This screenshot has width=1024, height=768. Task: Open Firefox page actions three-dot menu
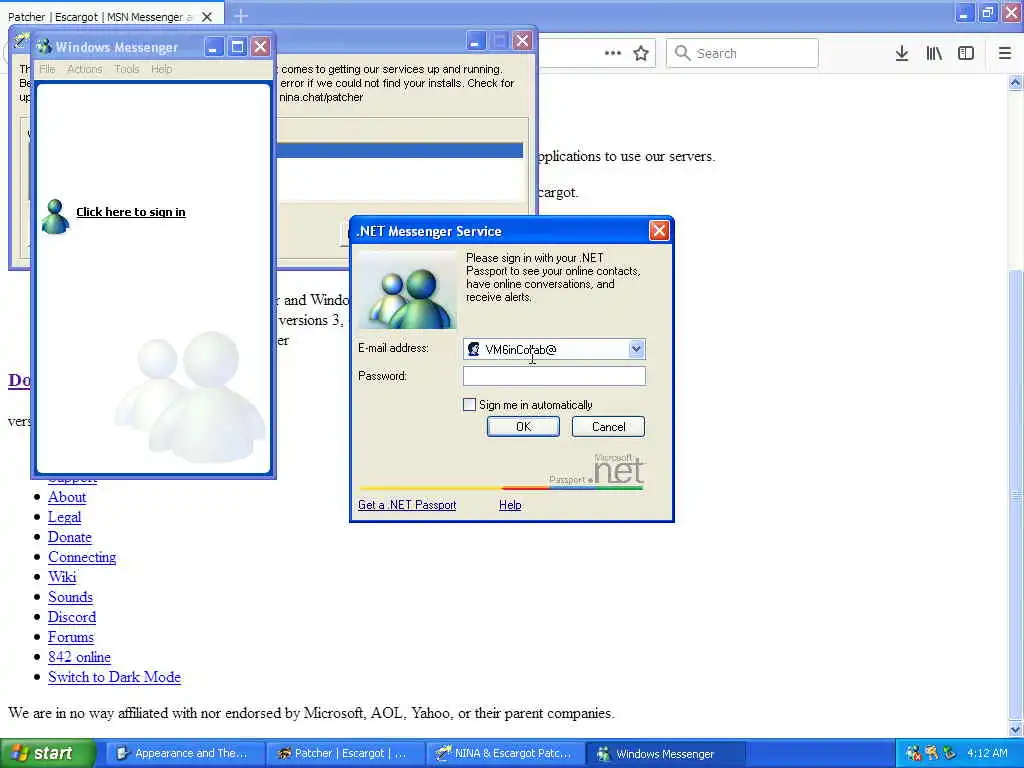click(613, 53)
